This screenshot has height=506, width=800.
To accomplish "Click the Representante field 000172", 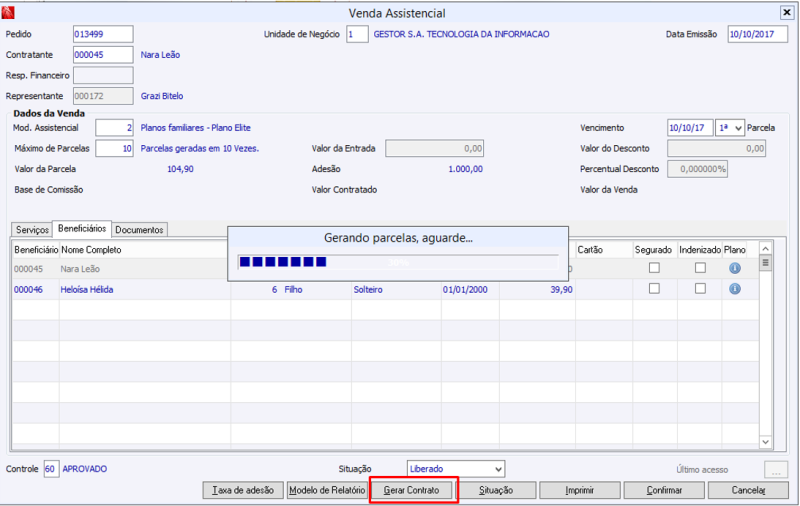I will pos(103,95).
